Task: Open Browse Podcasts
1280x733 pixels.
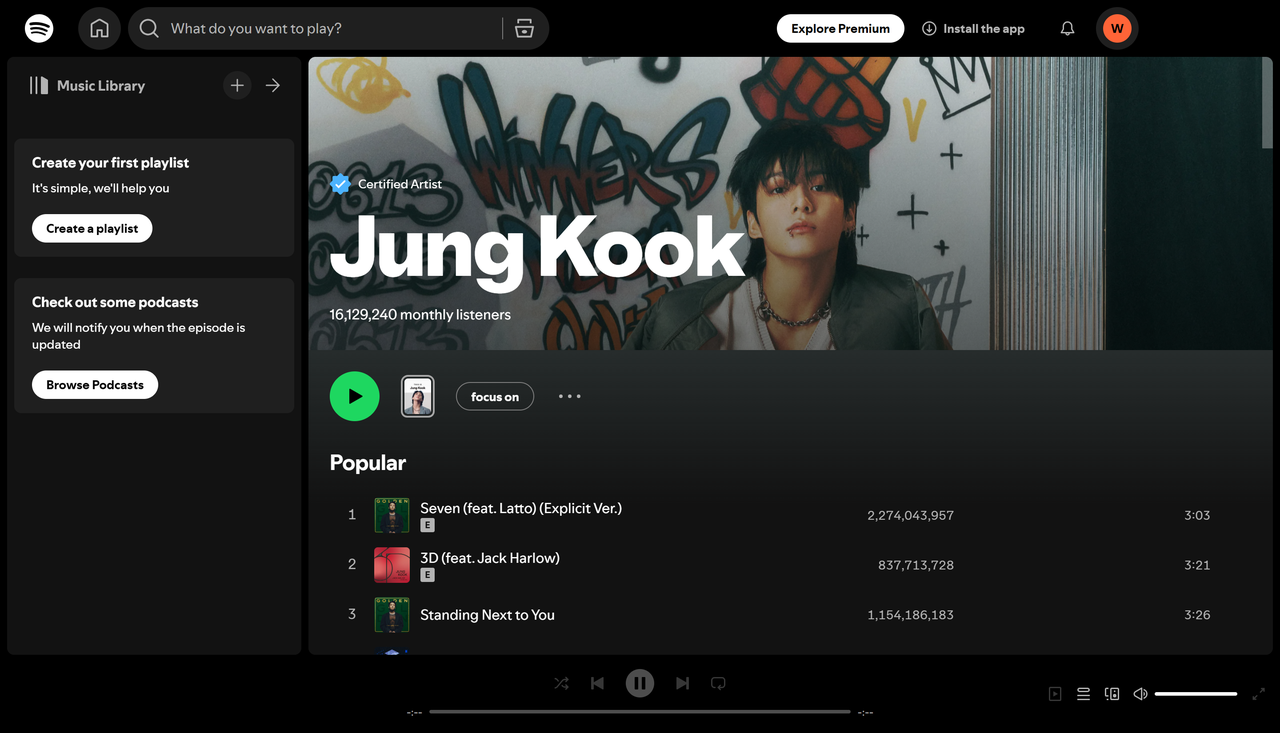Action: [94, 384]
